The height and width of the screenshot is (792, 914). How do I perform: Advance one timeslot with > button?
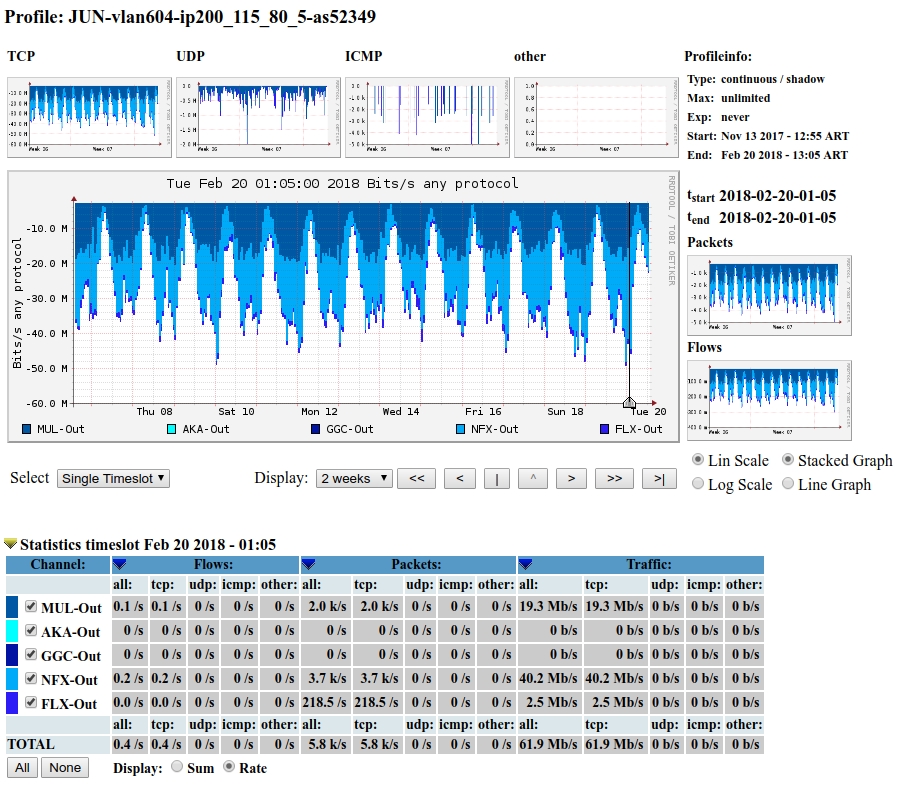(x=570, y=479)
